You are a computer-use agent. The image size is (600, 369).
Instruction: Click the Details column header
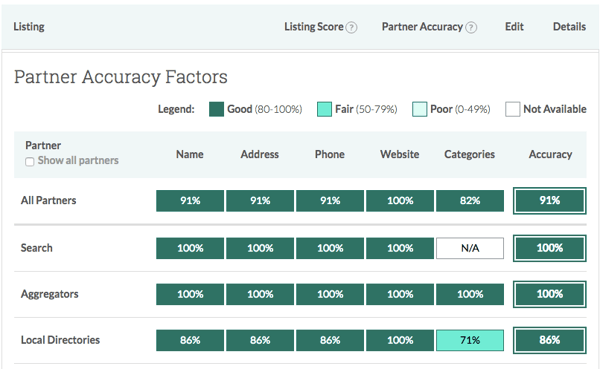(x=569, y=27)
